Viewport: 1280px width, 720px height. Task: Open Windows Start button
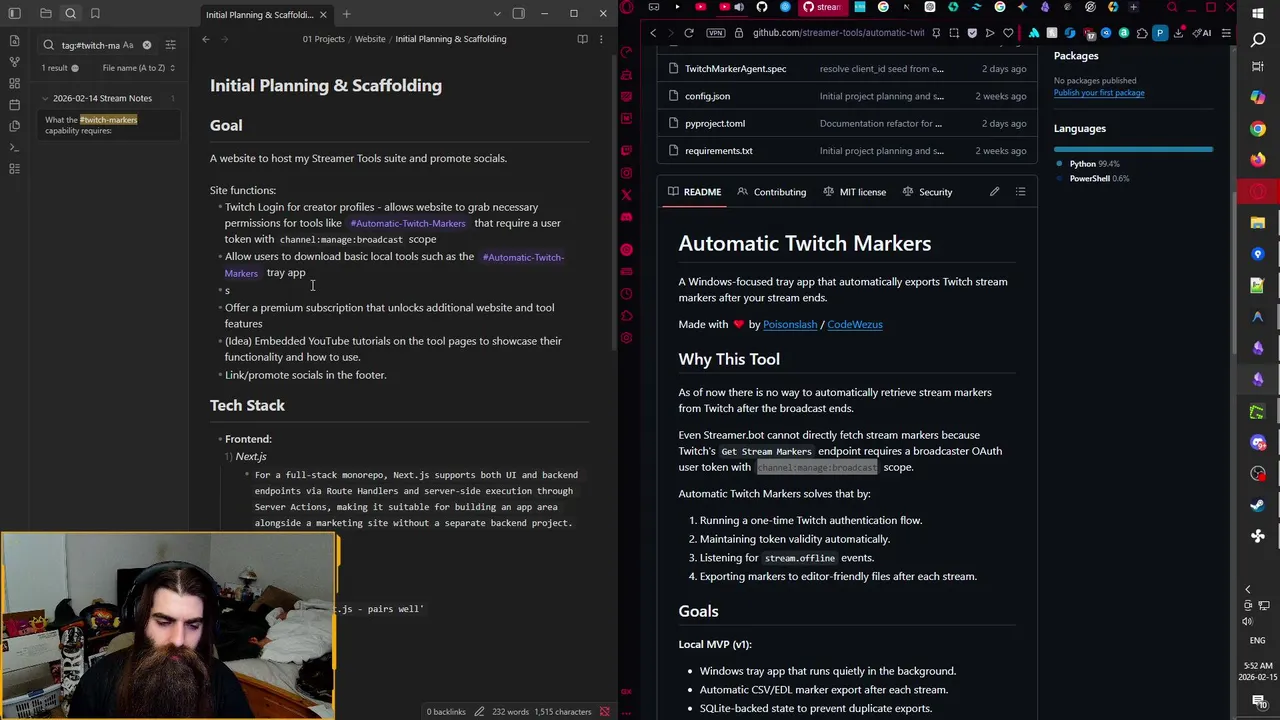coord(1258,14)
